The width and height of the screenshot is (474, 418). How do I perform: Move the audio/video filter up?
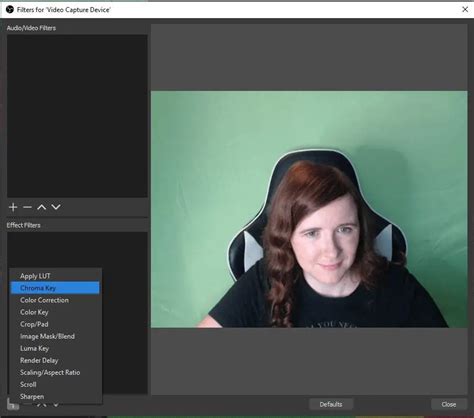point(42,207)
